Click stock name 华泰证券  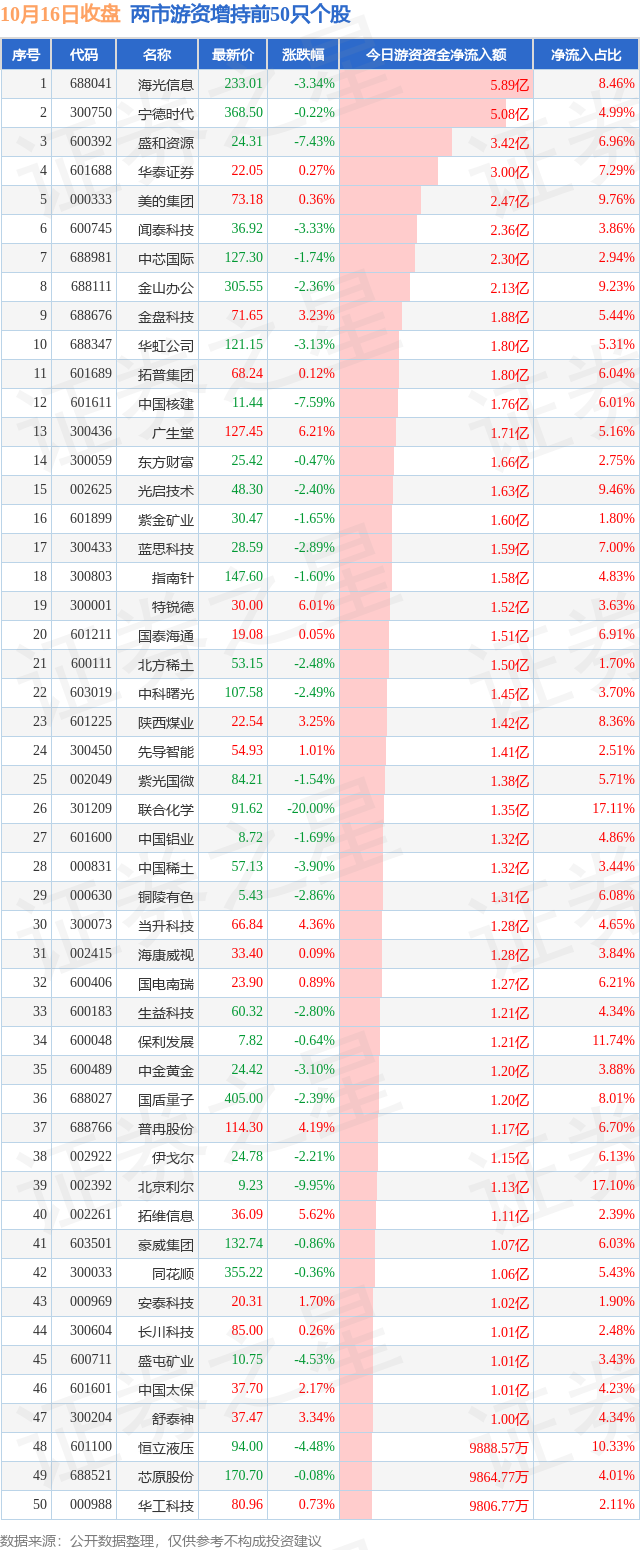point(166,171)
